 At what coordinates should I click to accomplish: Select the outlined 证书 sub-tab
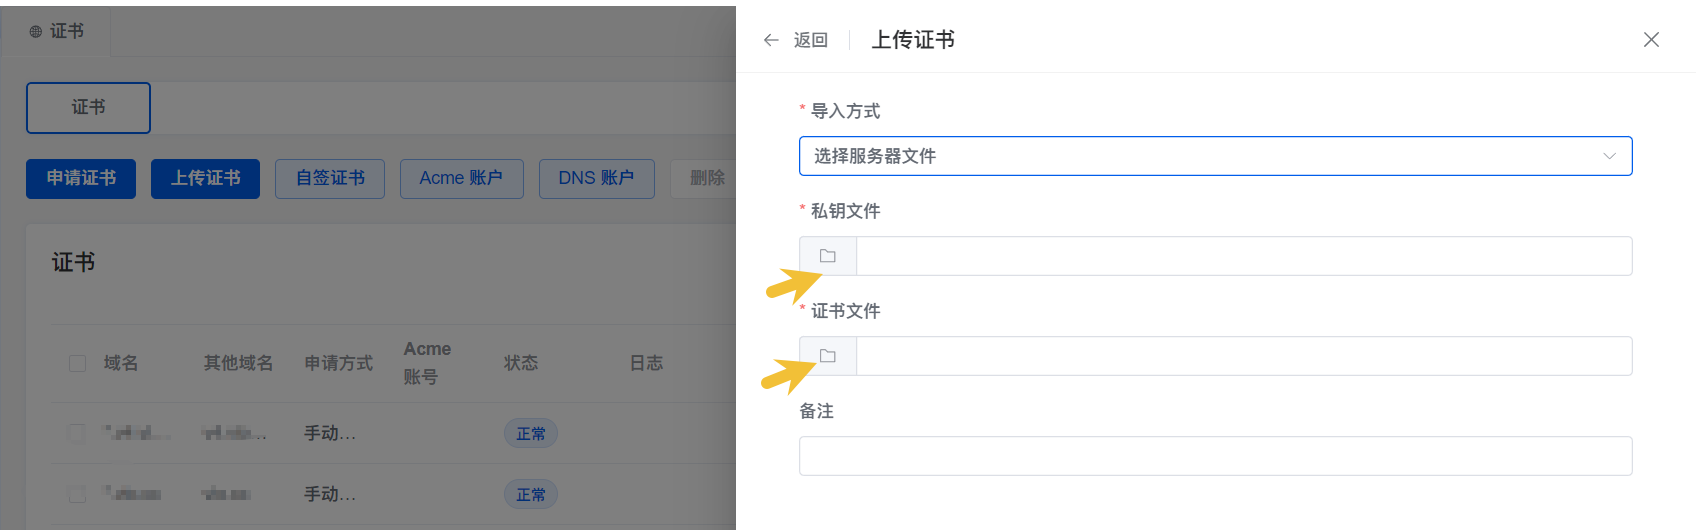[x=88, y=107]
